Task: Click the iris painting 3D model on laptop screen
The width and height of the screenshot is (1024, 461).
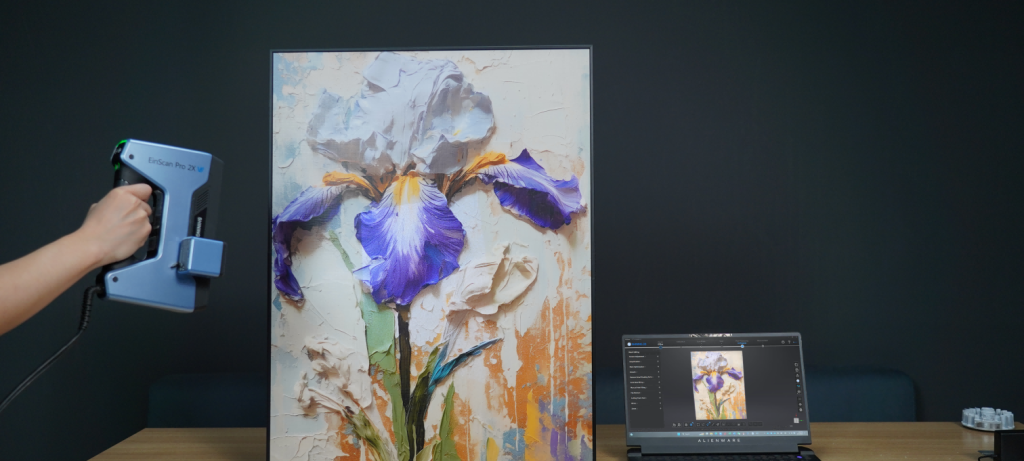Action: pyautogui.click(x=718, y=385)
